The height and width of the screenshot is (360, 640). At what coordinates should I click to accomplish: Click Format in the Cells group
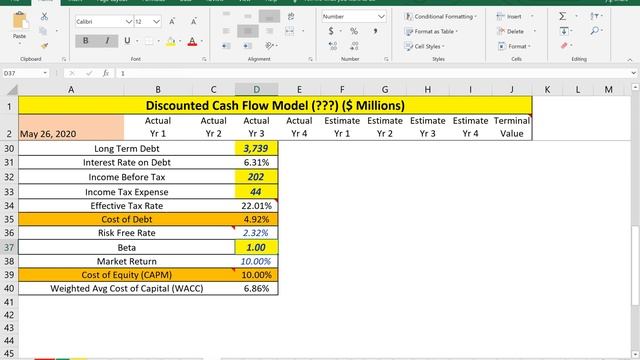[x=513, y=46]
